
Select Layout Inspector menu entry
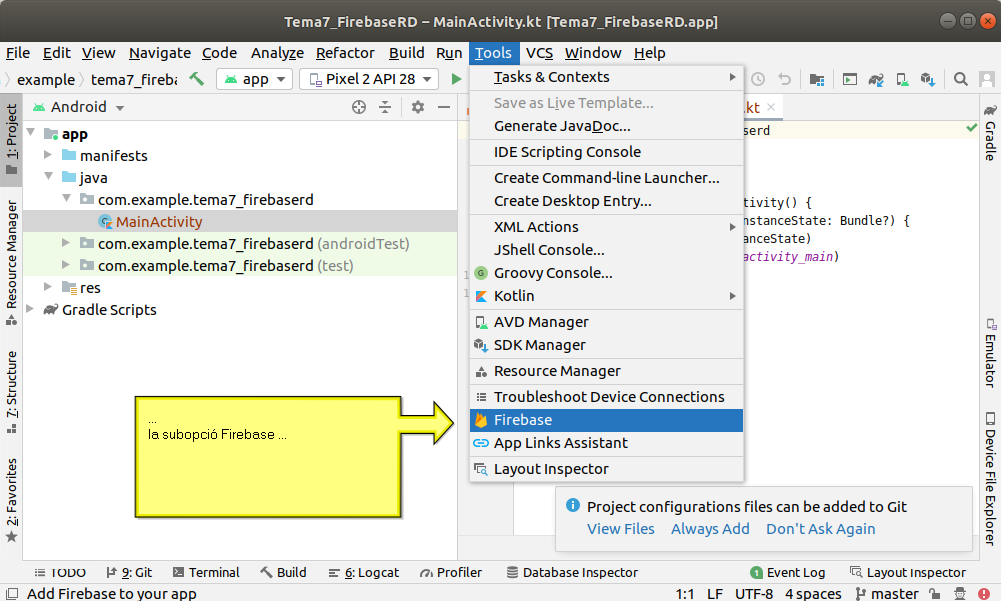click(606, 469)
